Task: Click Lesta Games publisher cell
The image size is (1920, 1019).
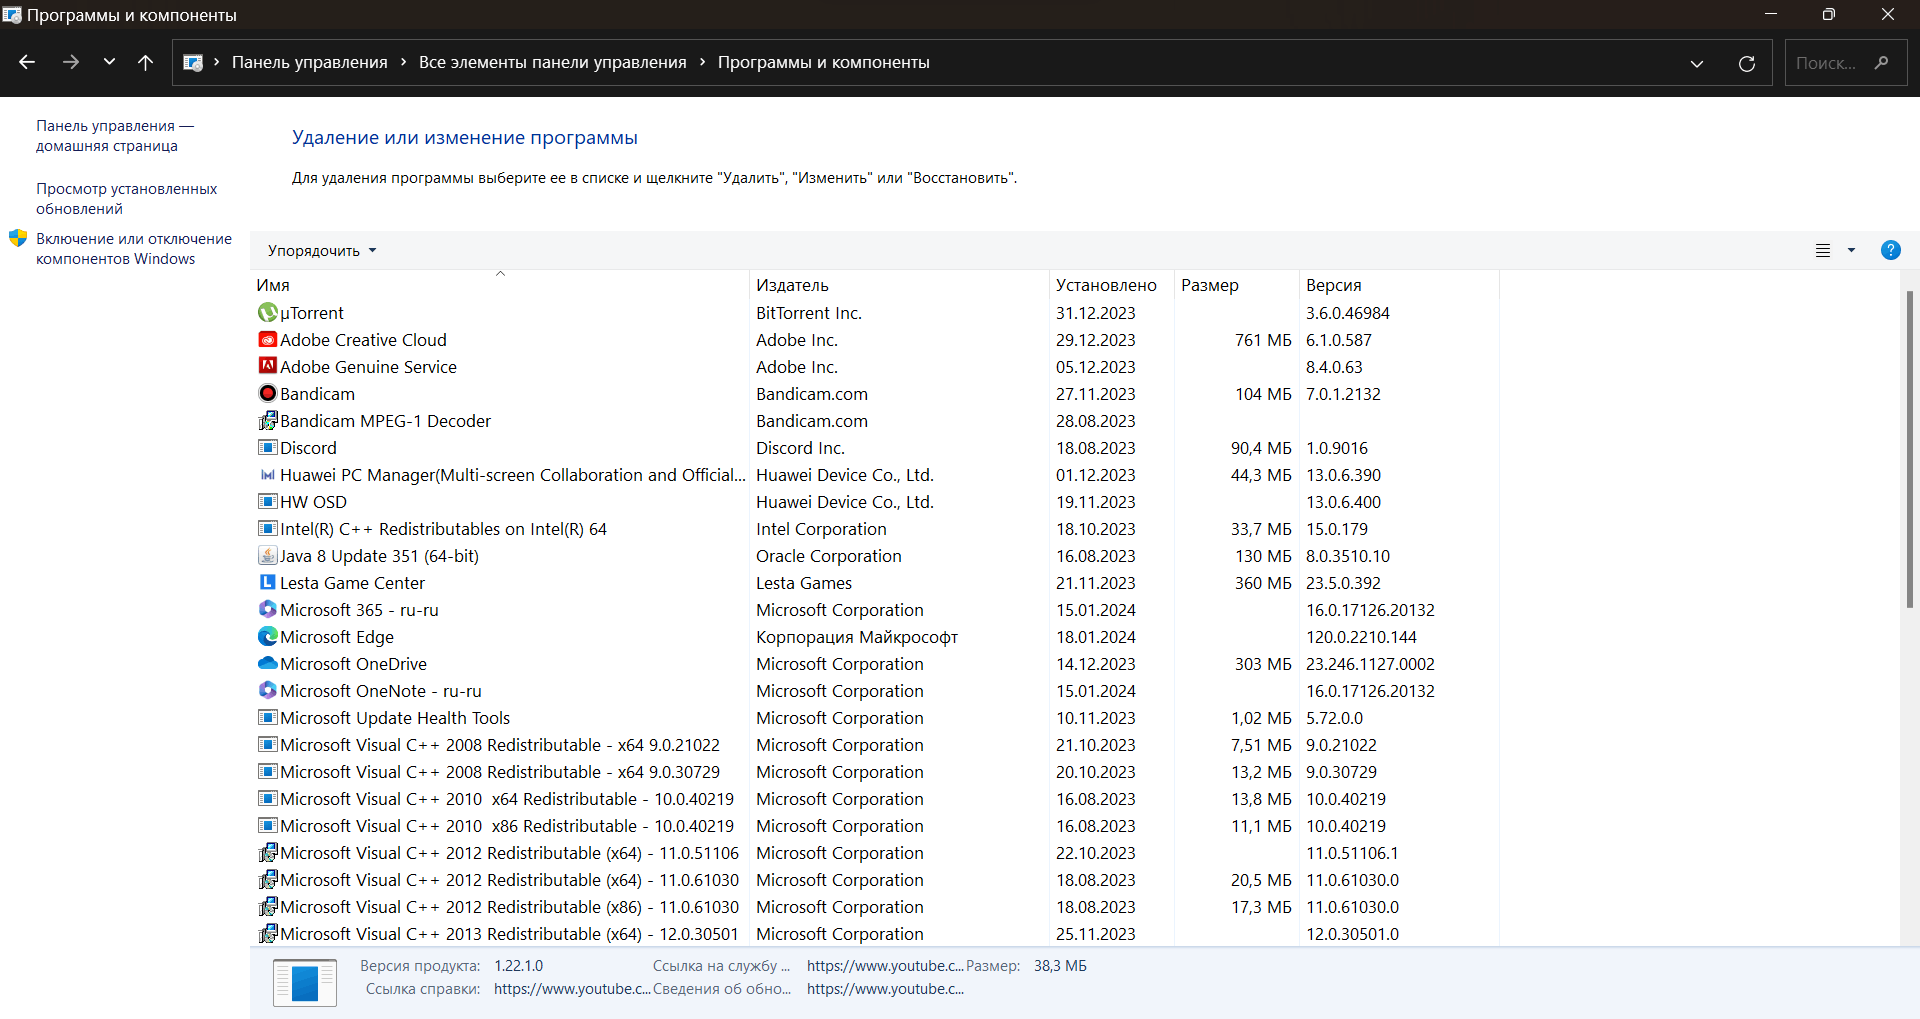Action: pyautogui.click(x=804, y=583)
